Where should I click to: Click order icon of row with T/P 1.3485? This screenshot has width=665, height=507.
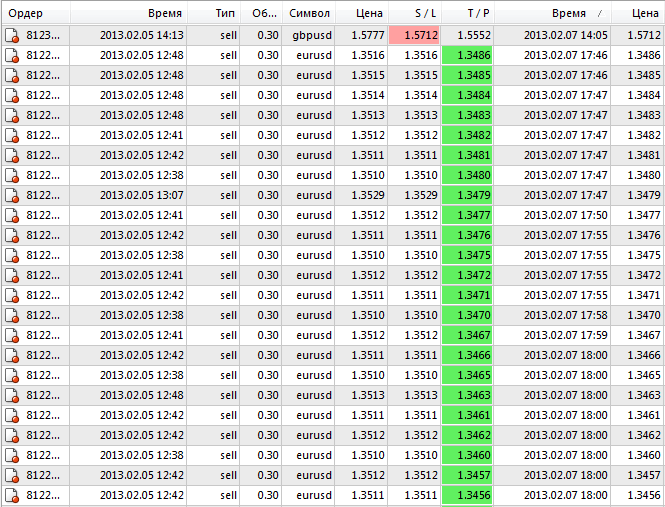(x=12, y=76)
